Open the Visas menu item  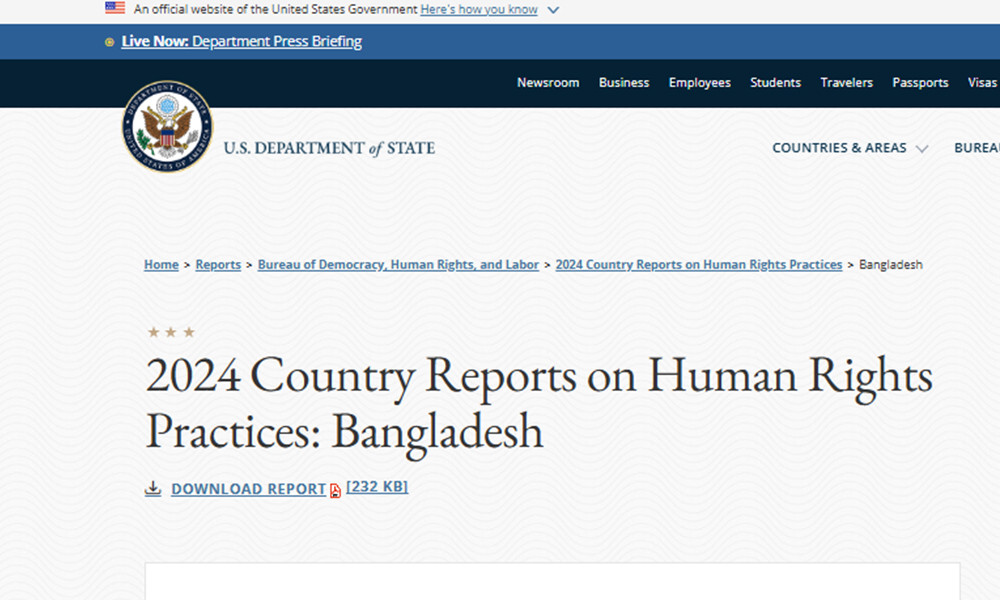coord(982,83)
